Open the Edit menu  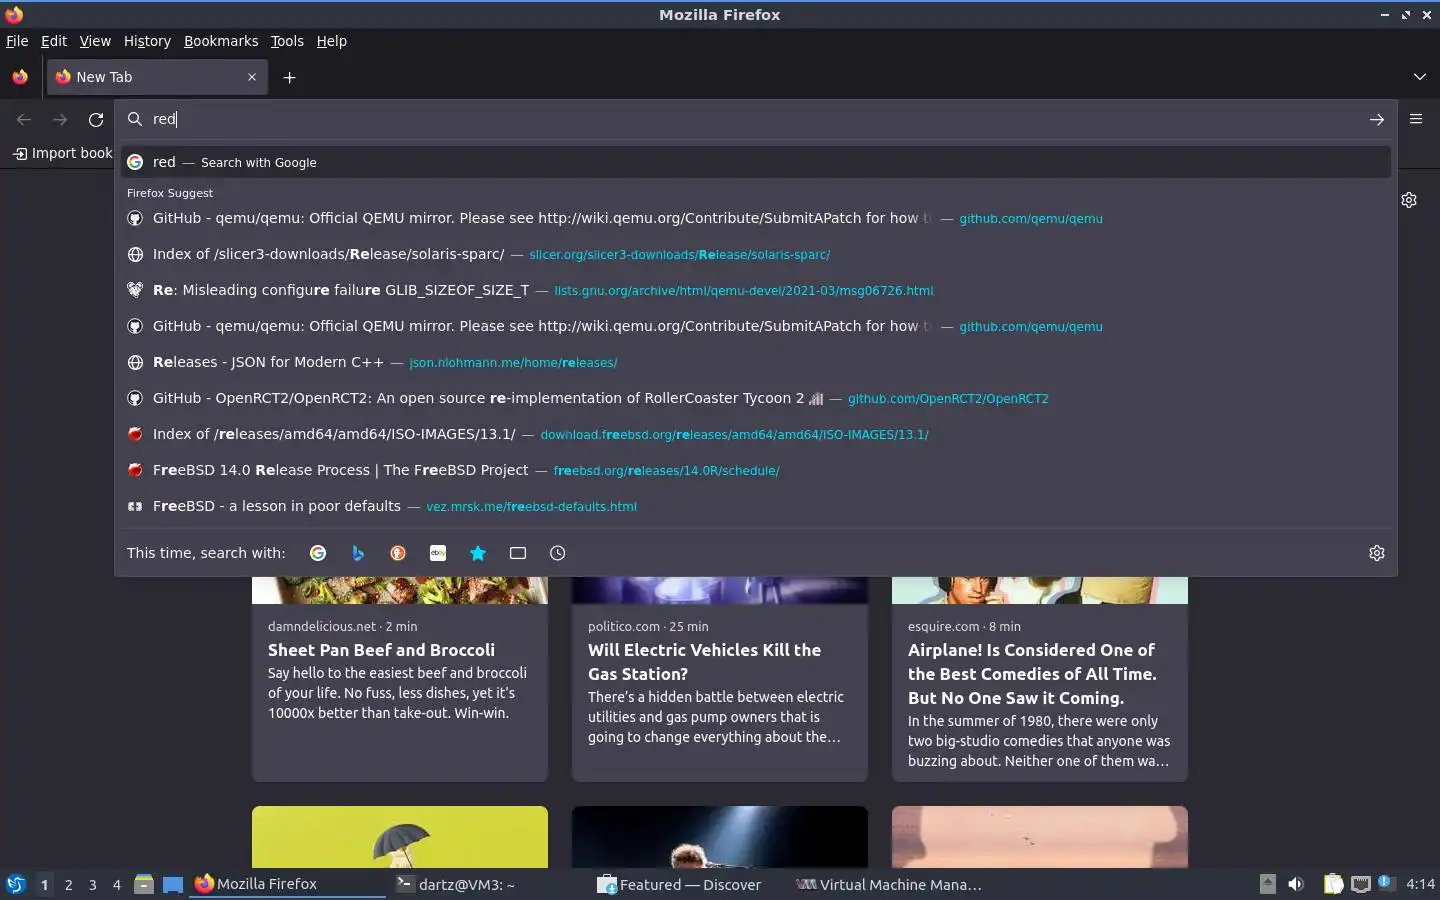pos(54,41)
